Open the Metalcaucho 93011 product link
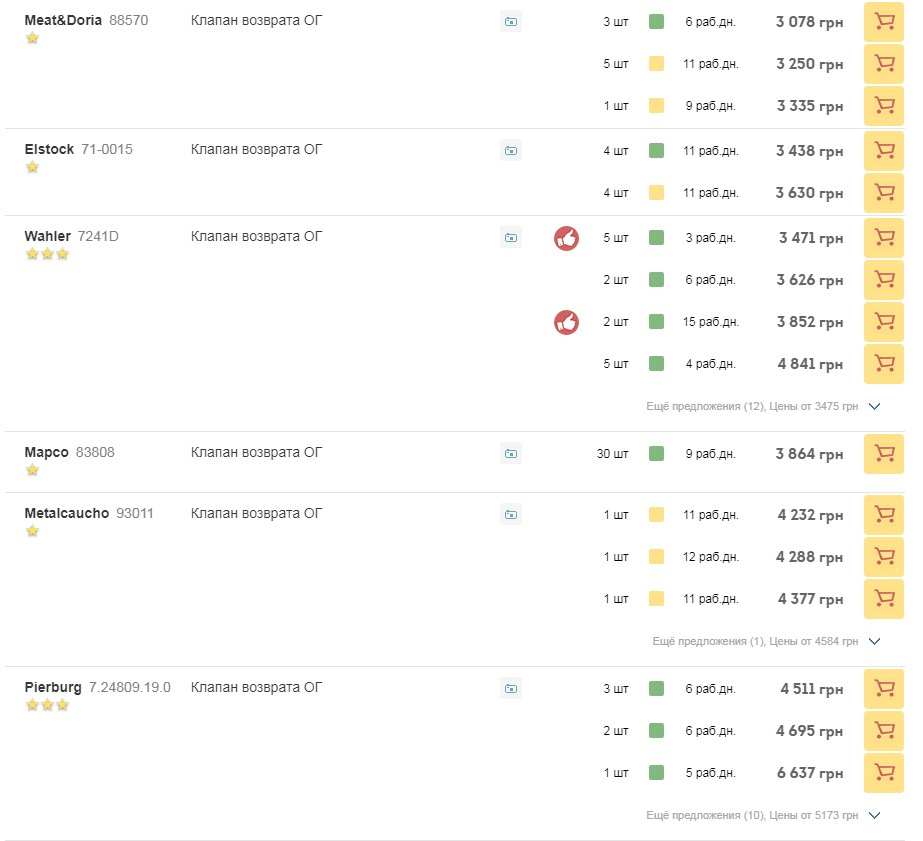This screenshot has height=841, width=923. pos(89,513)
